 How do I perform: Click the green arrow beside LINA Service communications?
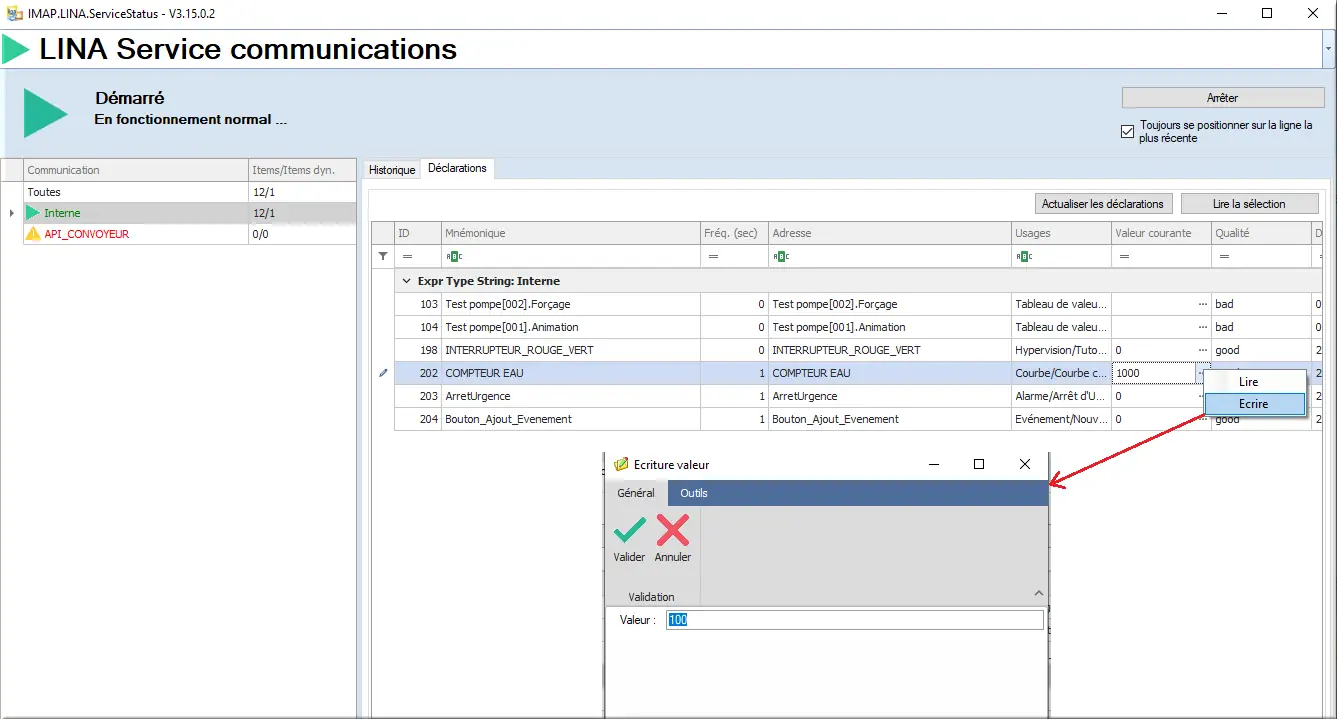click(15, 49)
